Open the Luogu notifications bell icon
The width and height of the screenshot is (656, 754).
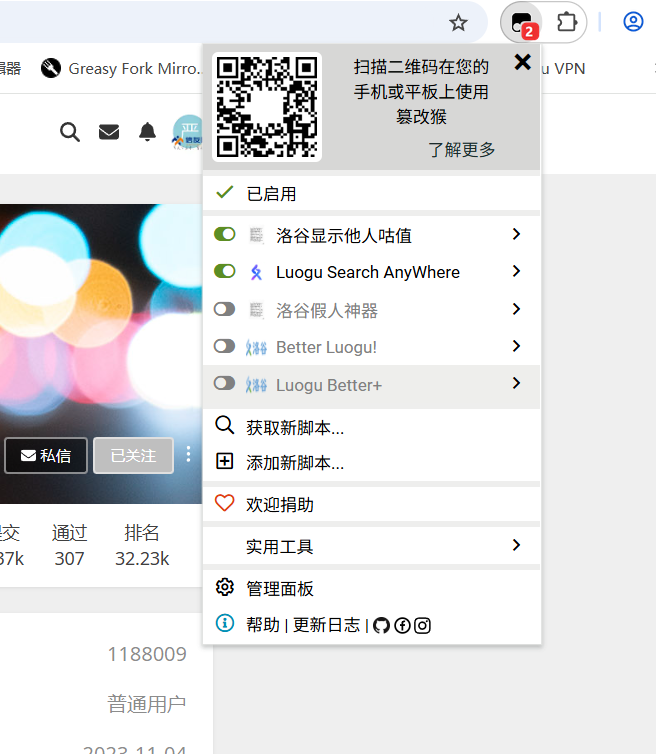147,132
